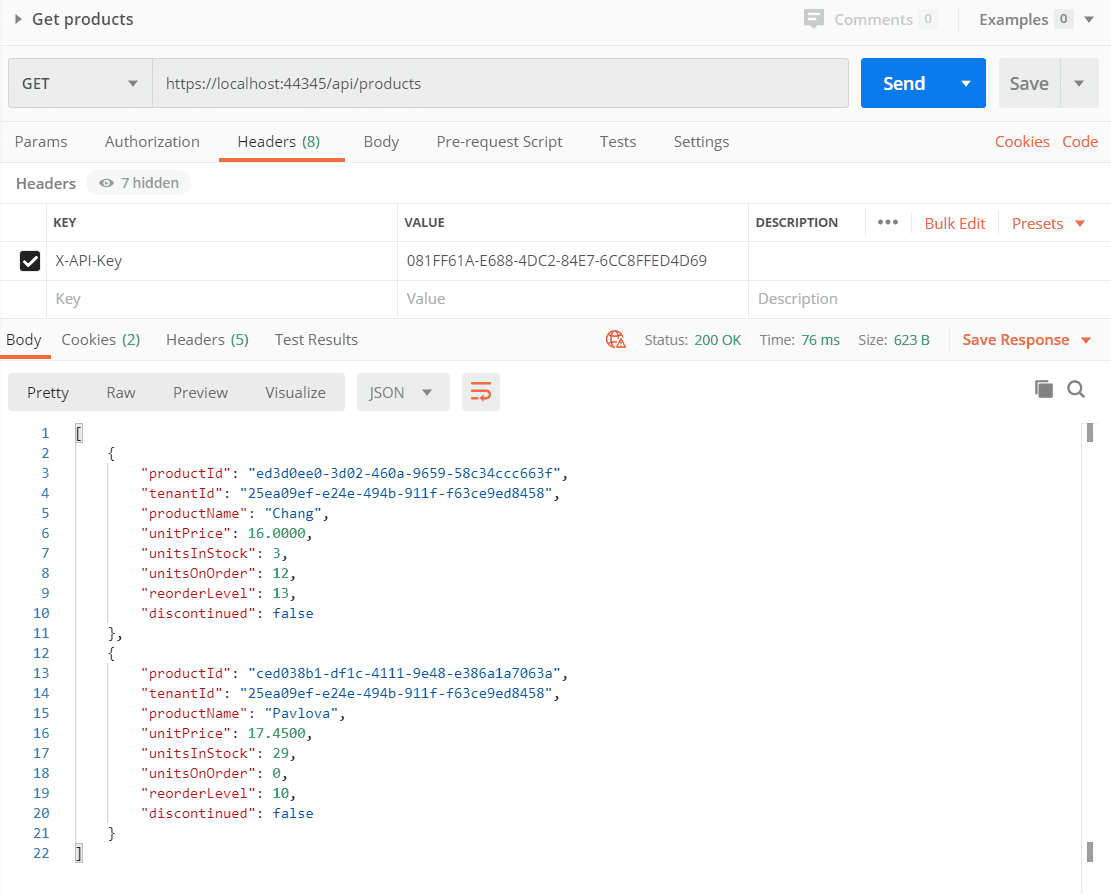Click the wrap lines icon

coord(480,393)
